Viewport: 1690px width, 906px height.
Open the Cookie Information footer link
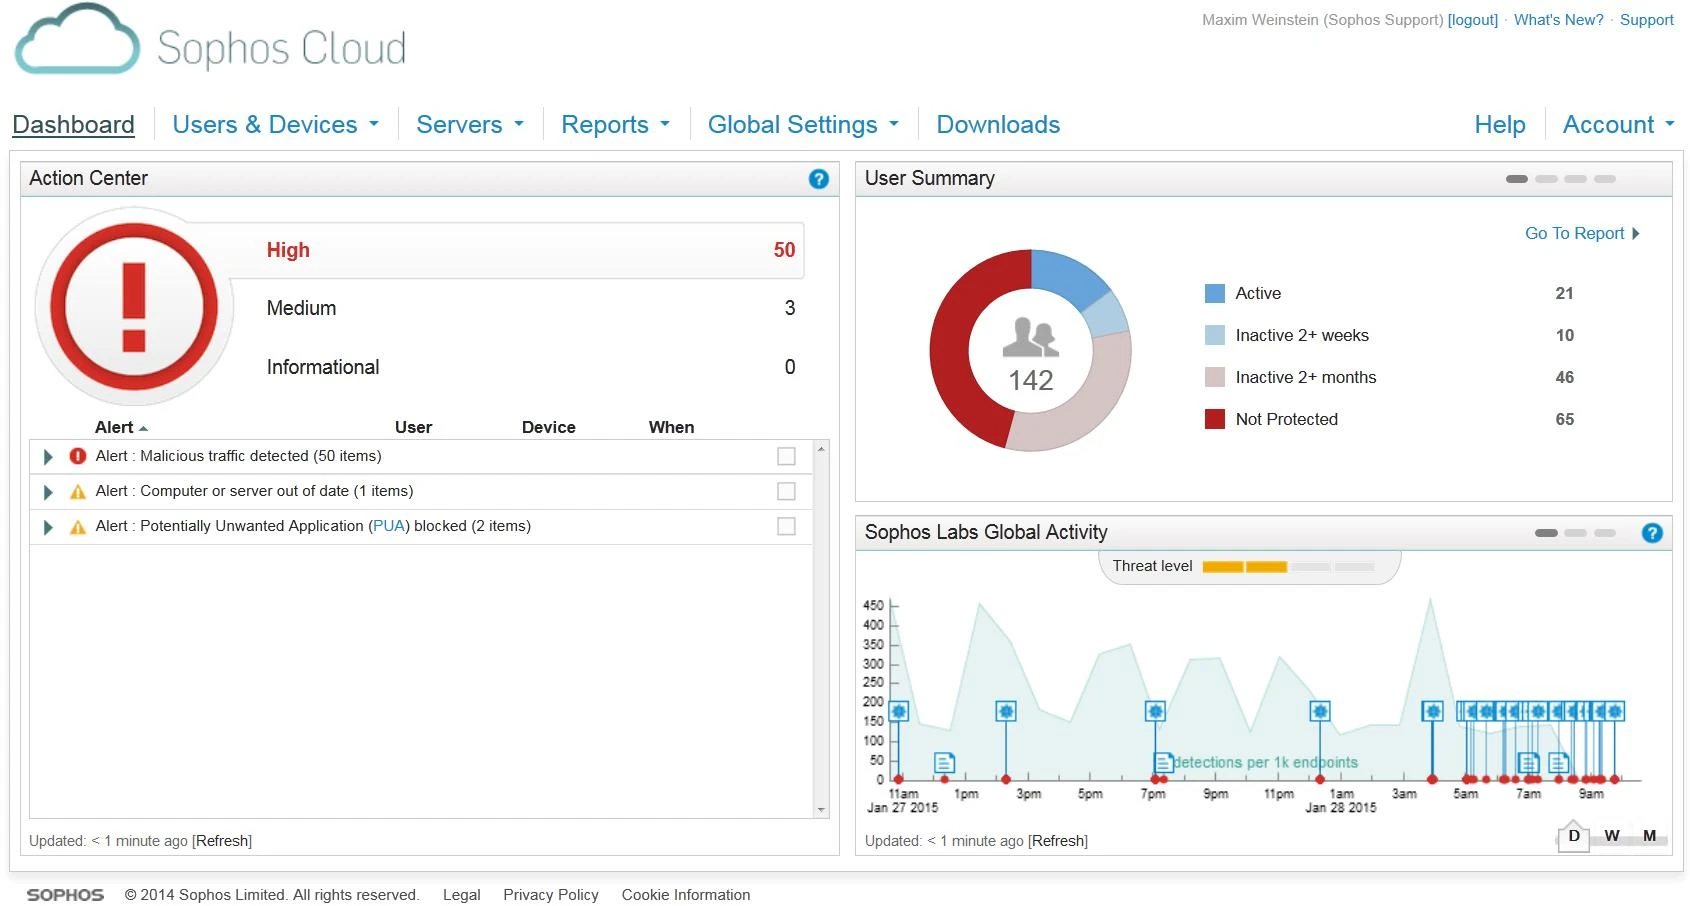point(686,895)
